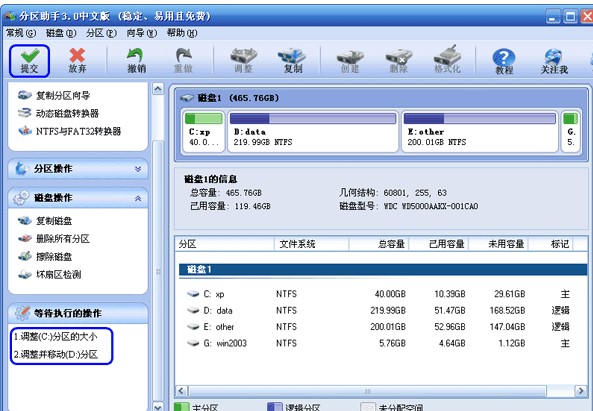Choose 删除所有分区 (Delete All Partitions)
593x411 pixels.
pos(53,239)
